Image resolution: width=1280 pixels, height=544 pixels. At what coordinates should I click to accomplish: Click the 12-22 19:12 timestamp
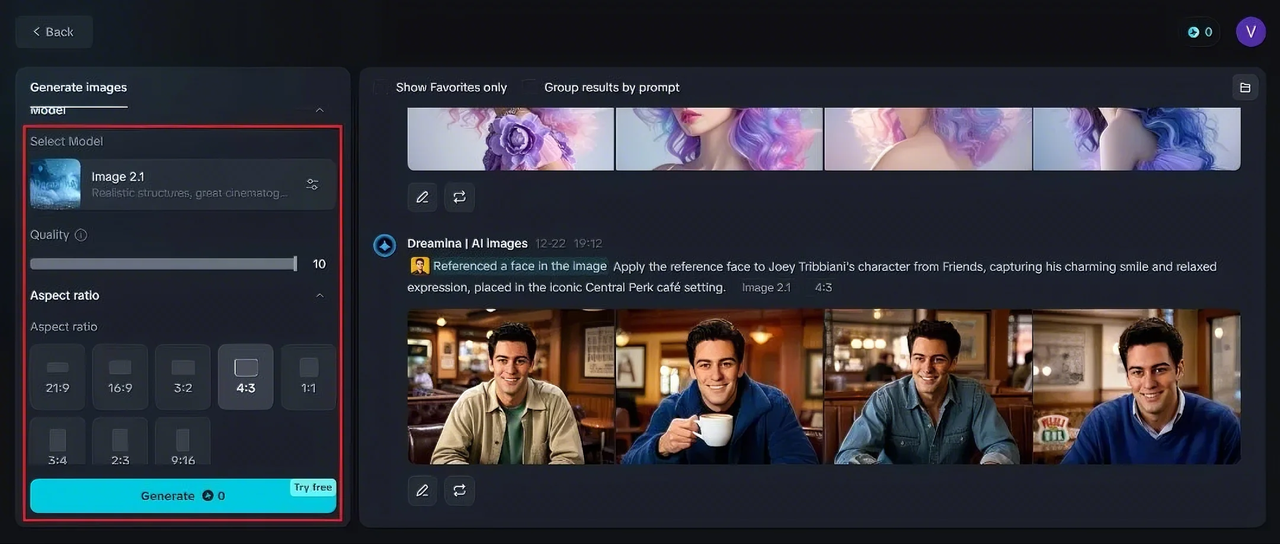(569, 243)
